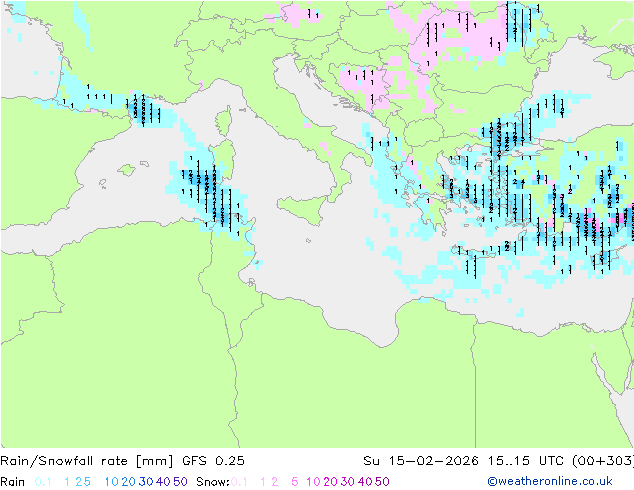
Task: Select the "15..15 UTC" time text
Action: point(525,461)
